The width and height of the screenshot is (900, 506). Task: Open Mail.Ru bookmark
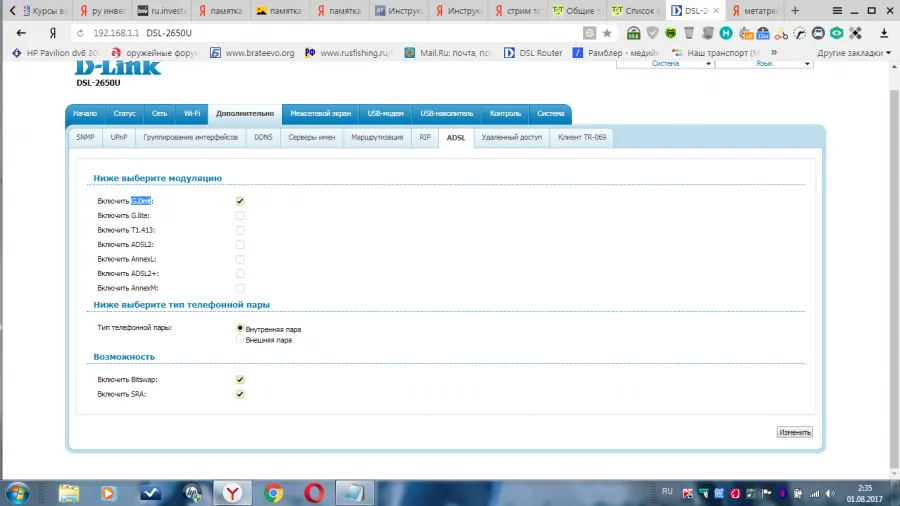click(448, 53)
